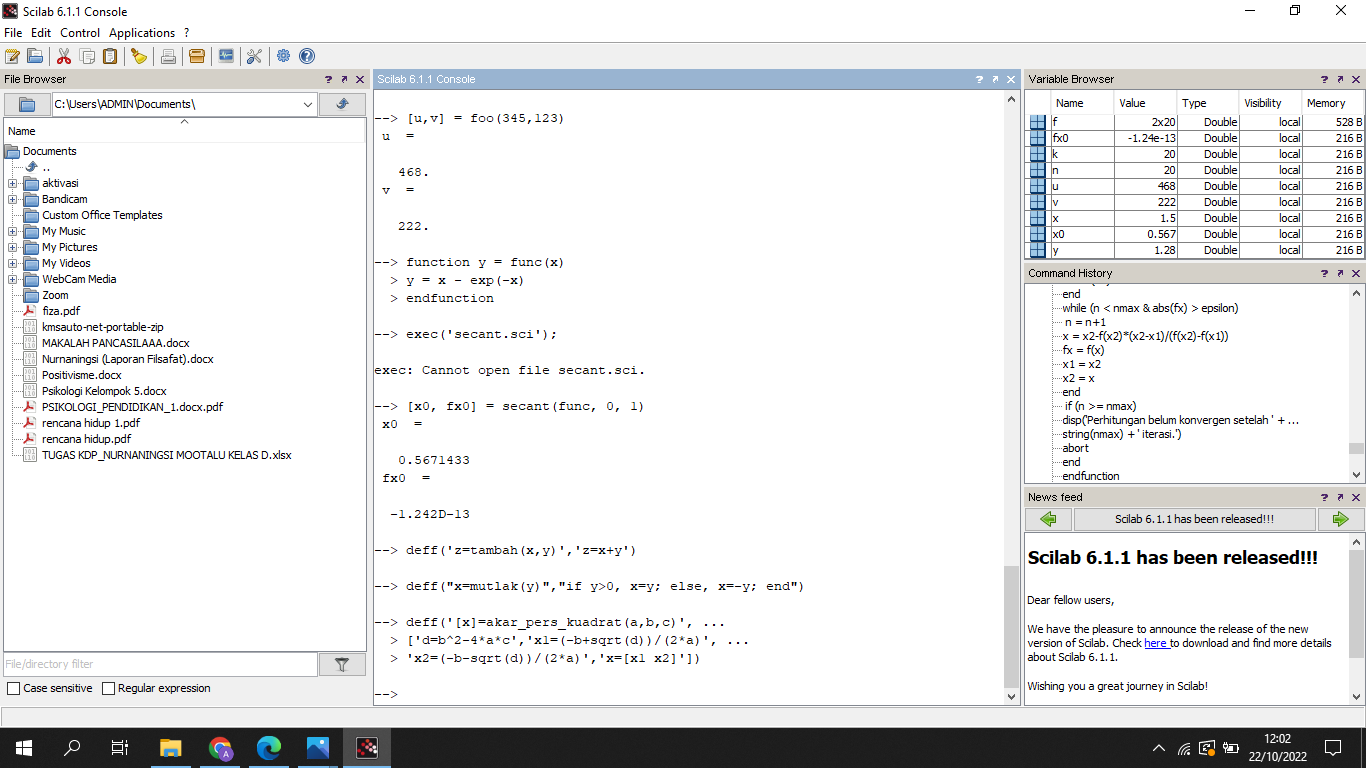Show next news with right arrow
This screenshot has width=1366, height=768.
tap(1340, 519)
